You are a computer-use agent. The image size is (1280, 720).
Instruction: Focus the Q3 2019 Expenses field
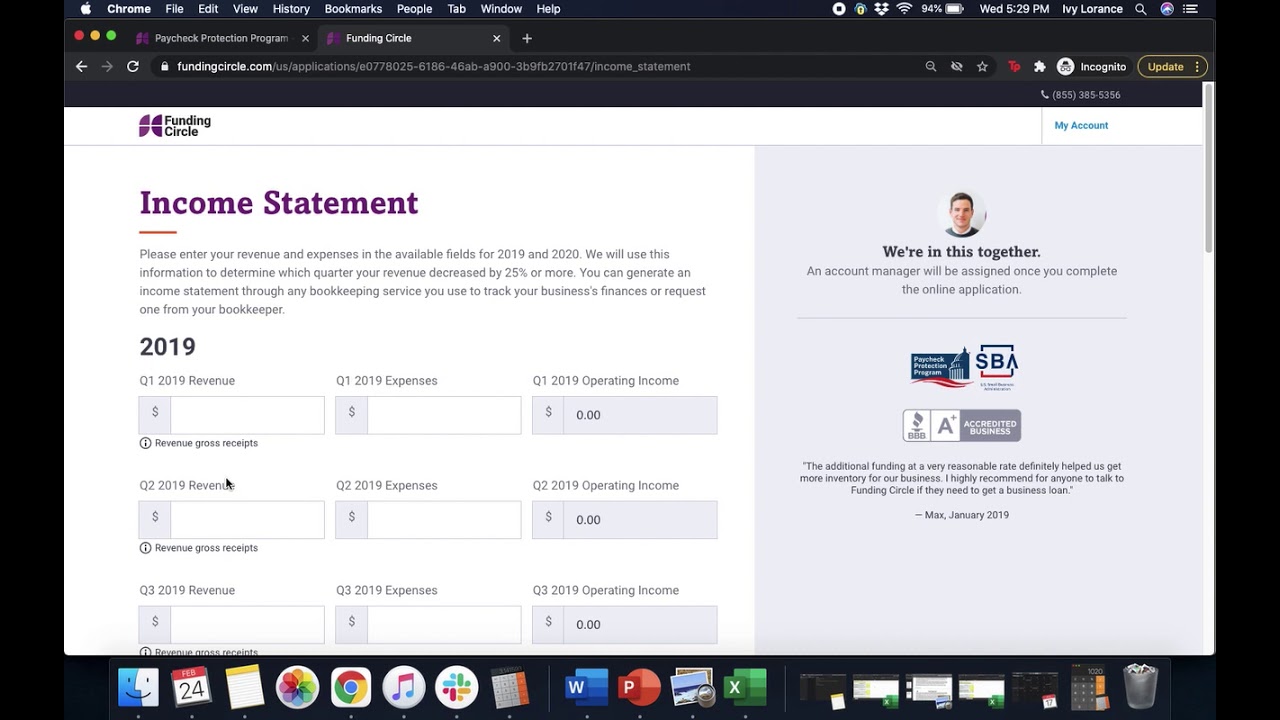[x=444, y=625]
